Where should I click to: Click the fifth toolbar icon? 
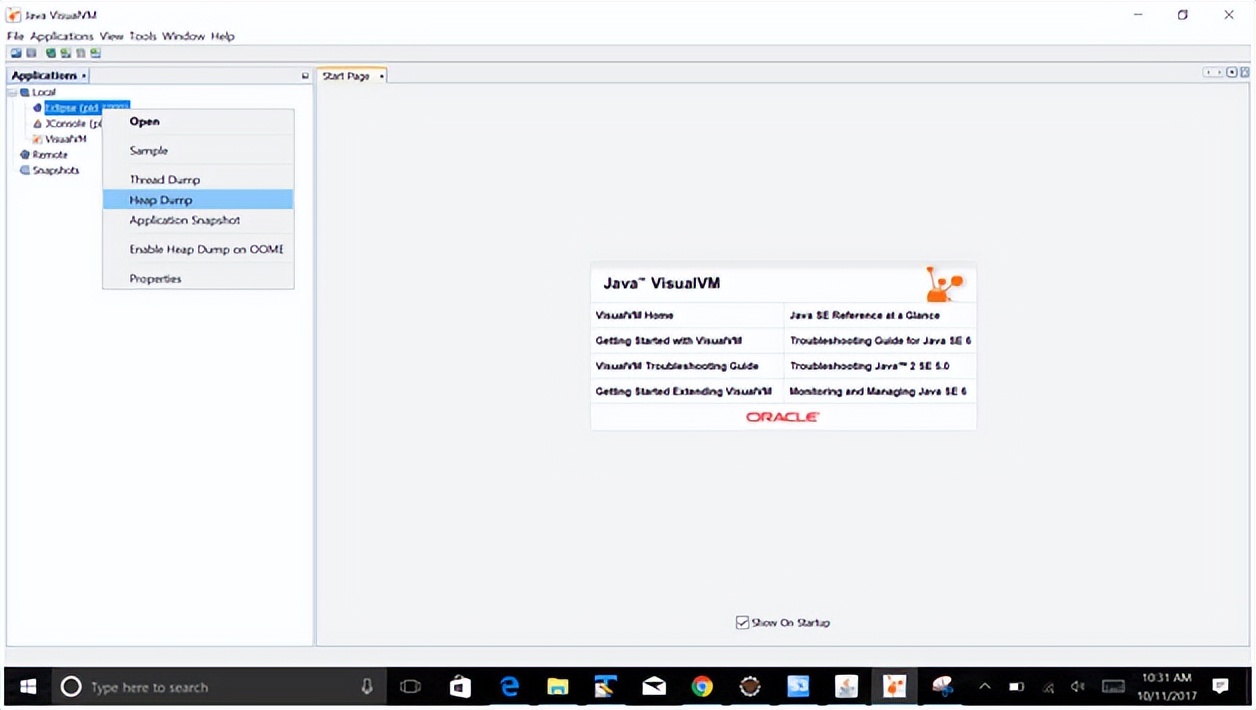coord(81,53)
